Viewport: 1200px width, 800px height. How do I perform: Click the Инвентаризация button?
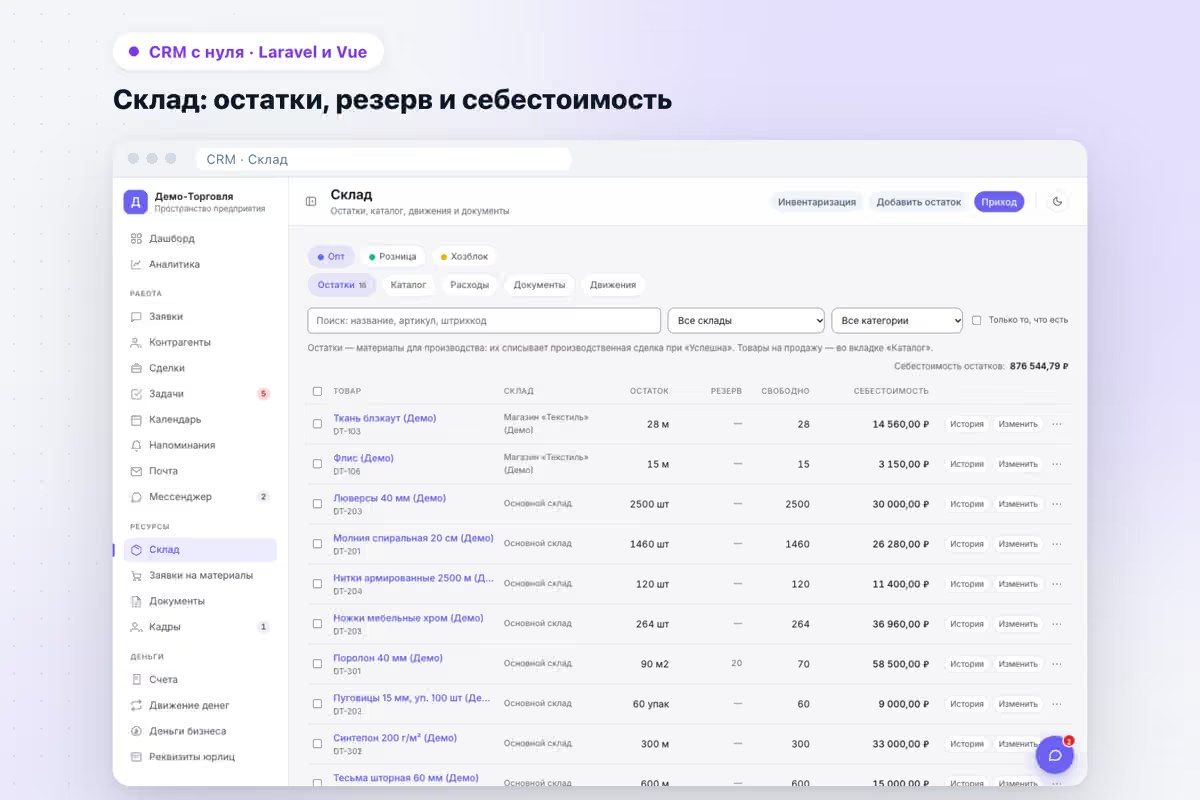817,202
